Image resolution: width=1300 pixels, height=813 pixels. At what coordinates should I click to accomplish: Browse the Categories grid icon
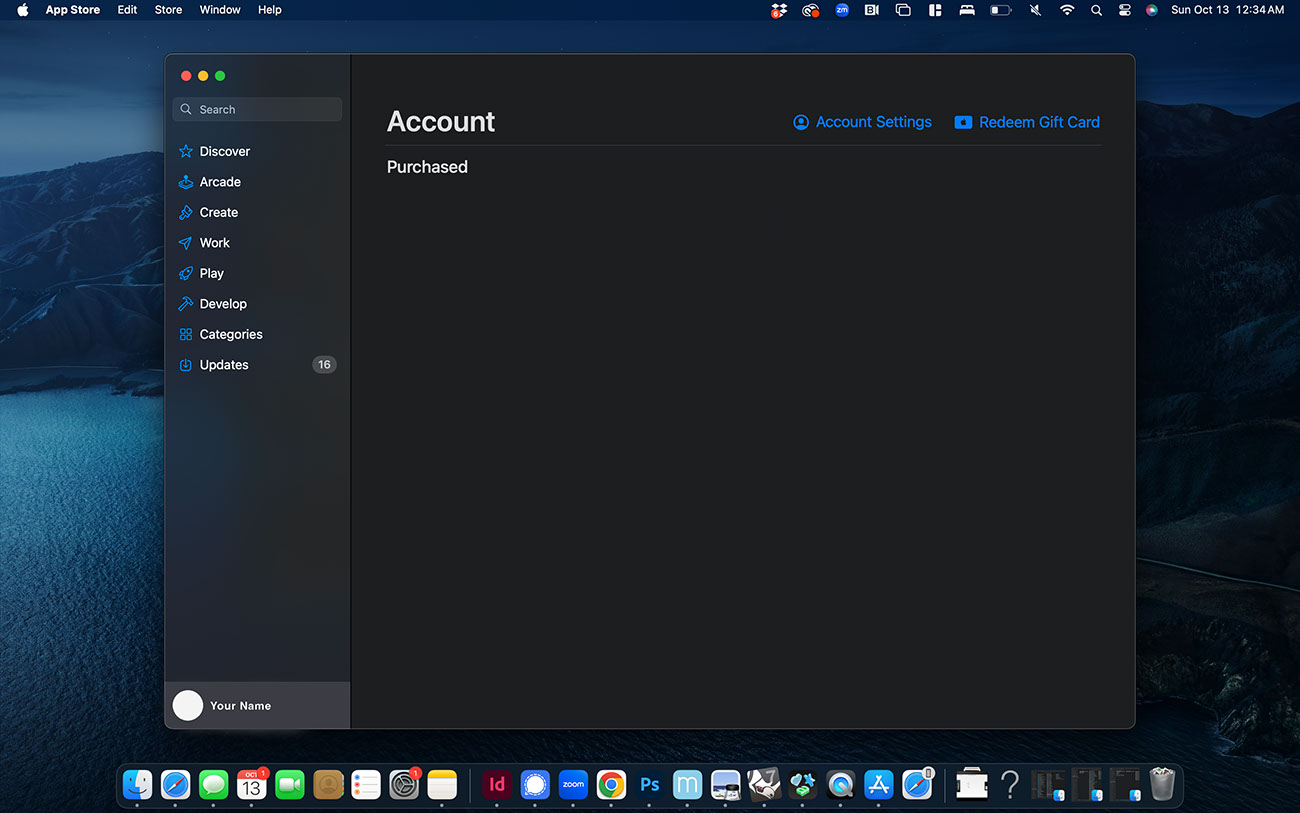186,335
